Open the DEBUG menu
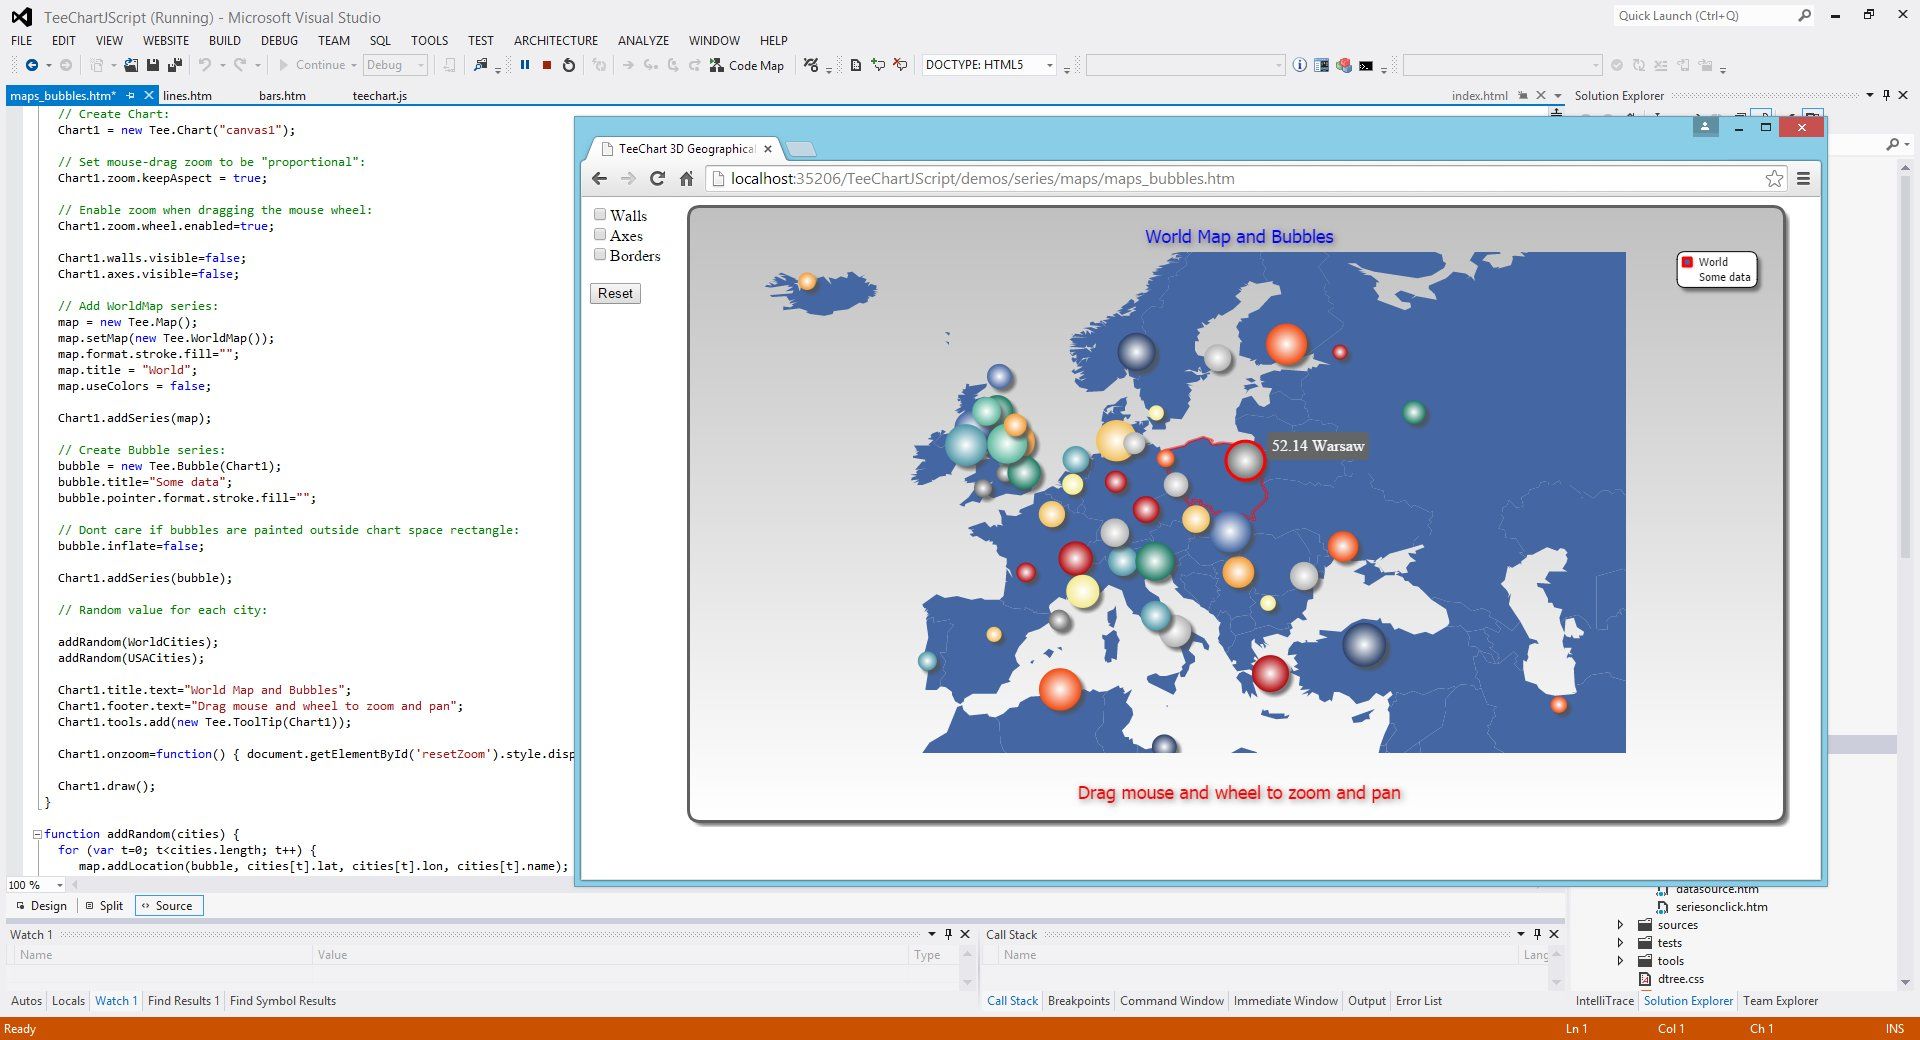This screenshot has width=1920, height=1040. pos(279,40)
